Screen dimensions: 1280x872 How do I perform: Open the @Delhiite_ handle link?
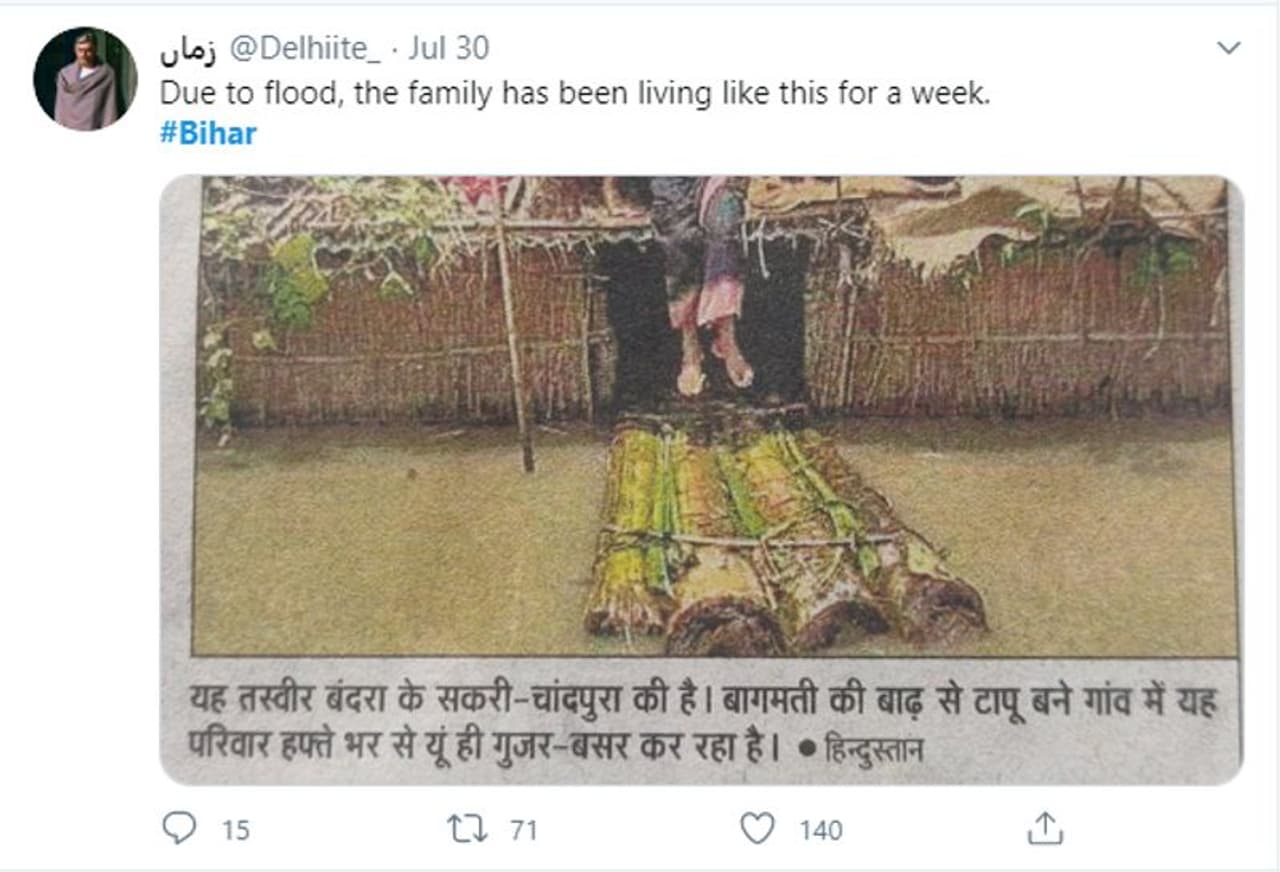[304, 48]
